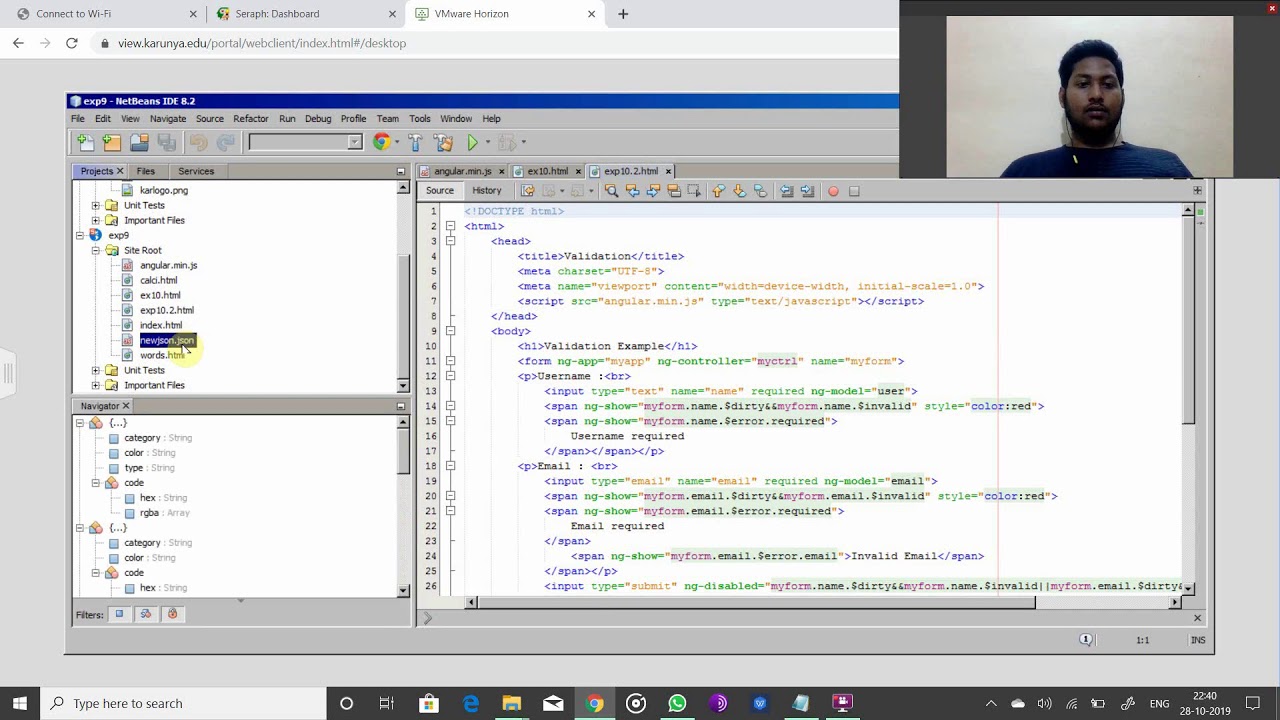This screenshot has width=1280, height=720.
Task: Click the Clean and Build icon
Action: click(x=444, y=143)
